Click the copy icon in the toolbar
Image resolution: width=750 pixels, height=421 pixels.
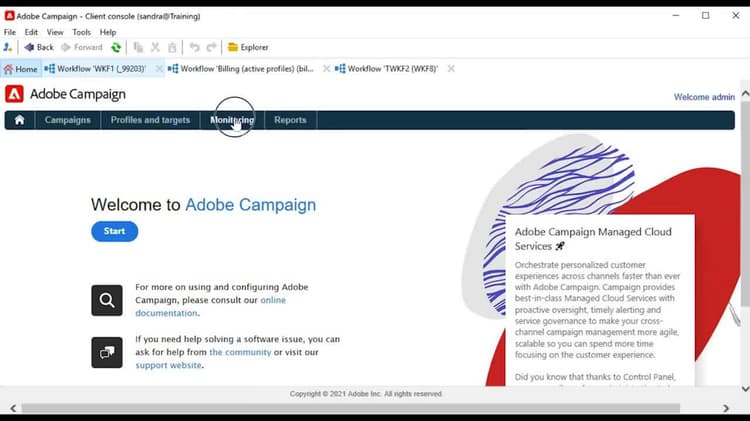click(138, 47)
